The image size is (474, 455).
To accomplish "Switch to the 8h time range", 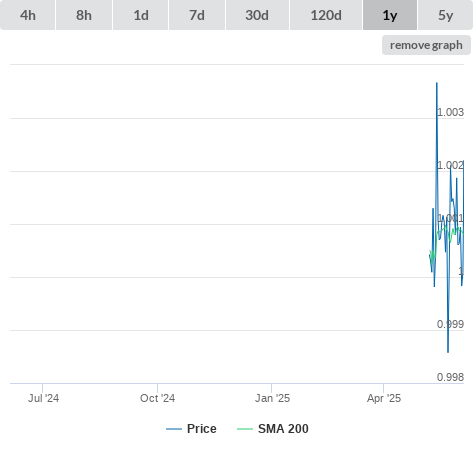I will click(84, 15).
